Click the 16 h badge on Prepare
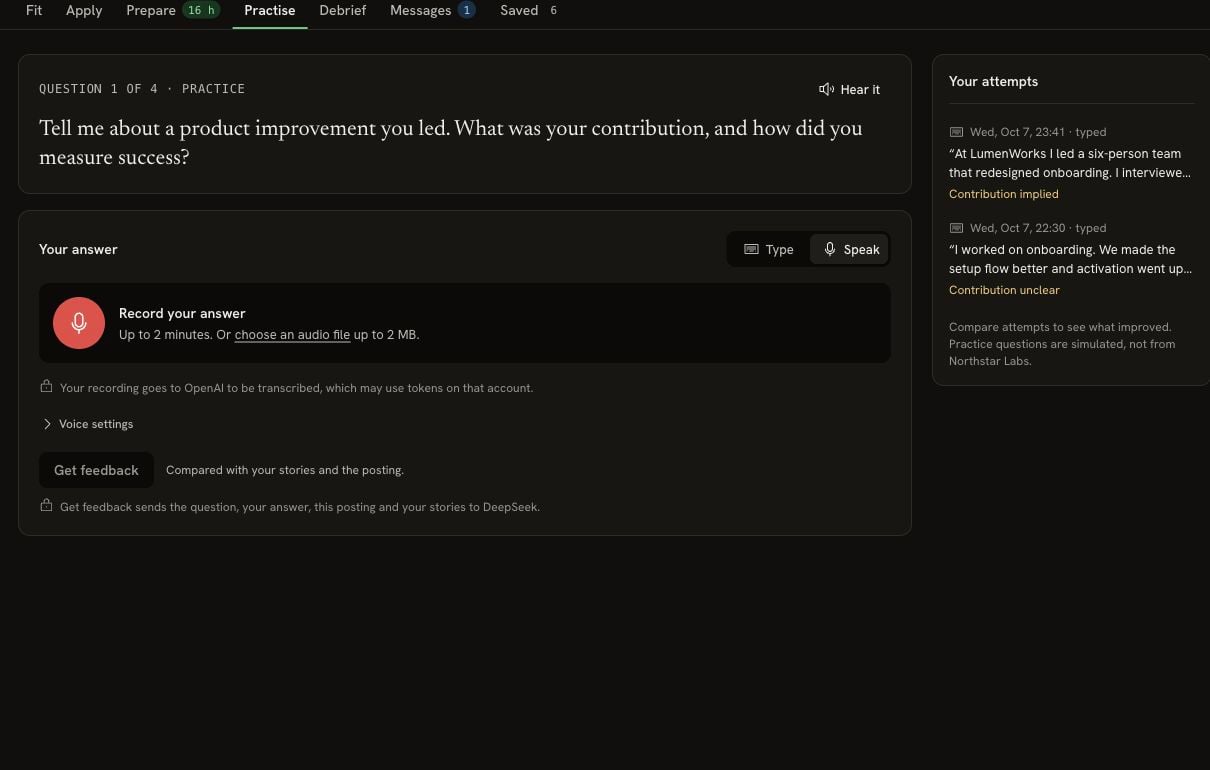1210x770 pixels. 201,10
